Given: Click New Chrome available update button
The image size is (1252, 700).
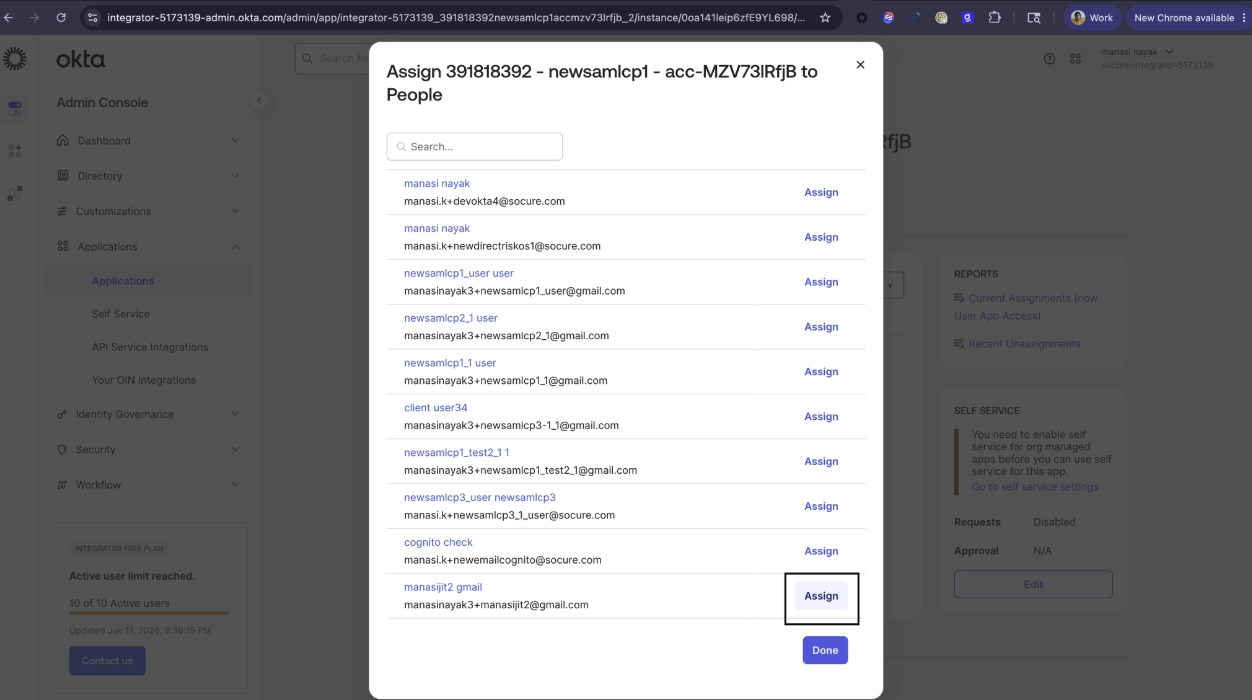Looking at the screenshot, I should (1188, 17).
